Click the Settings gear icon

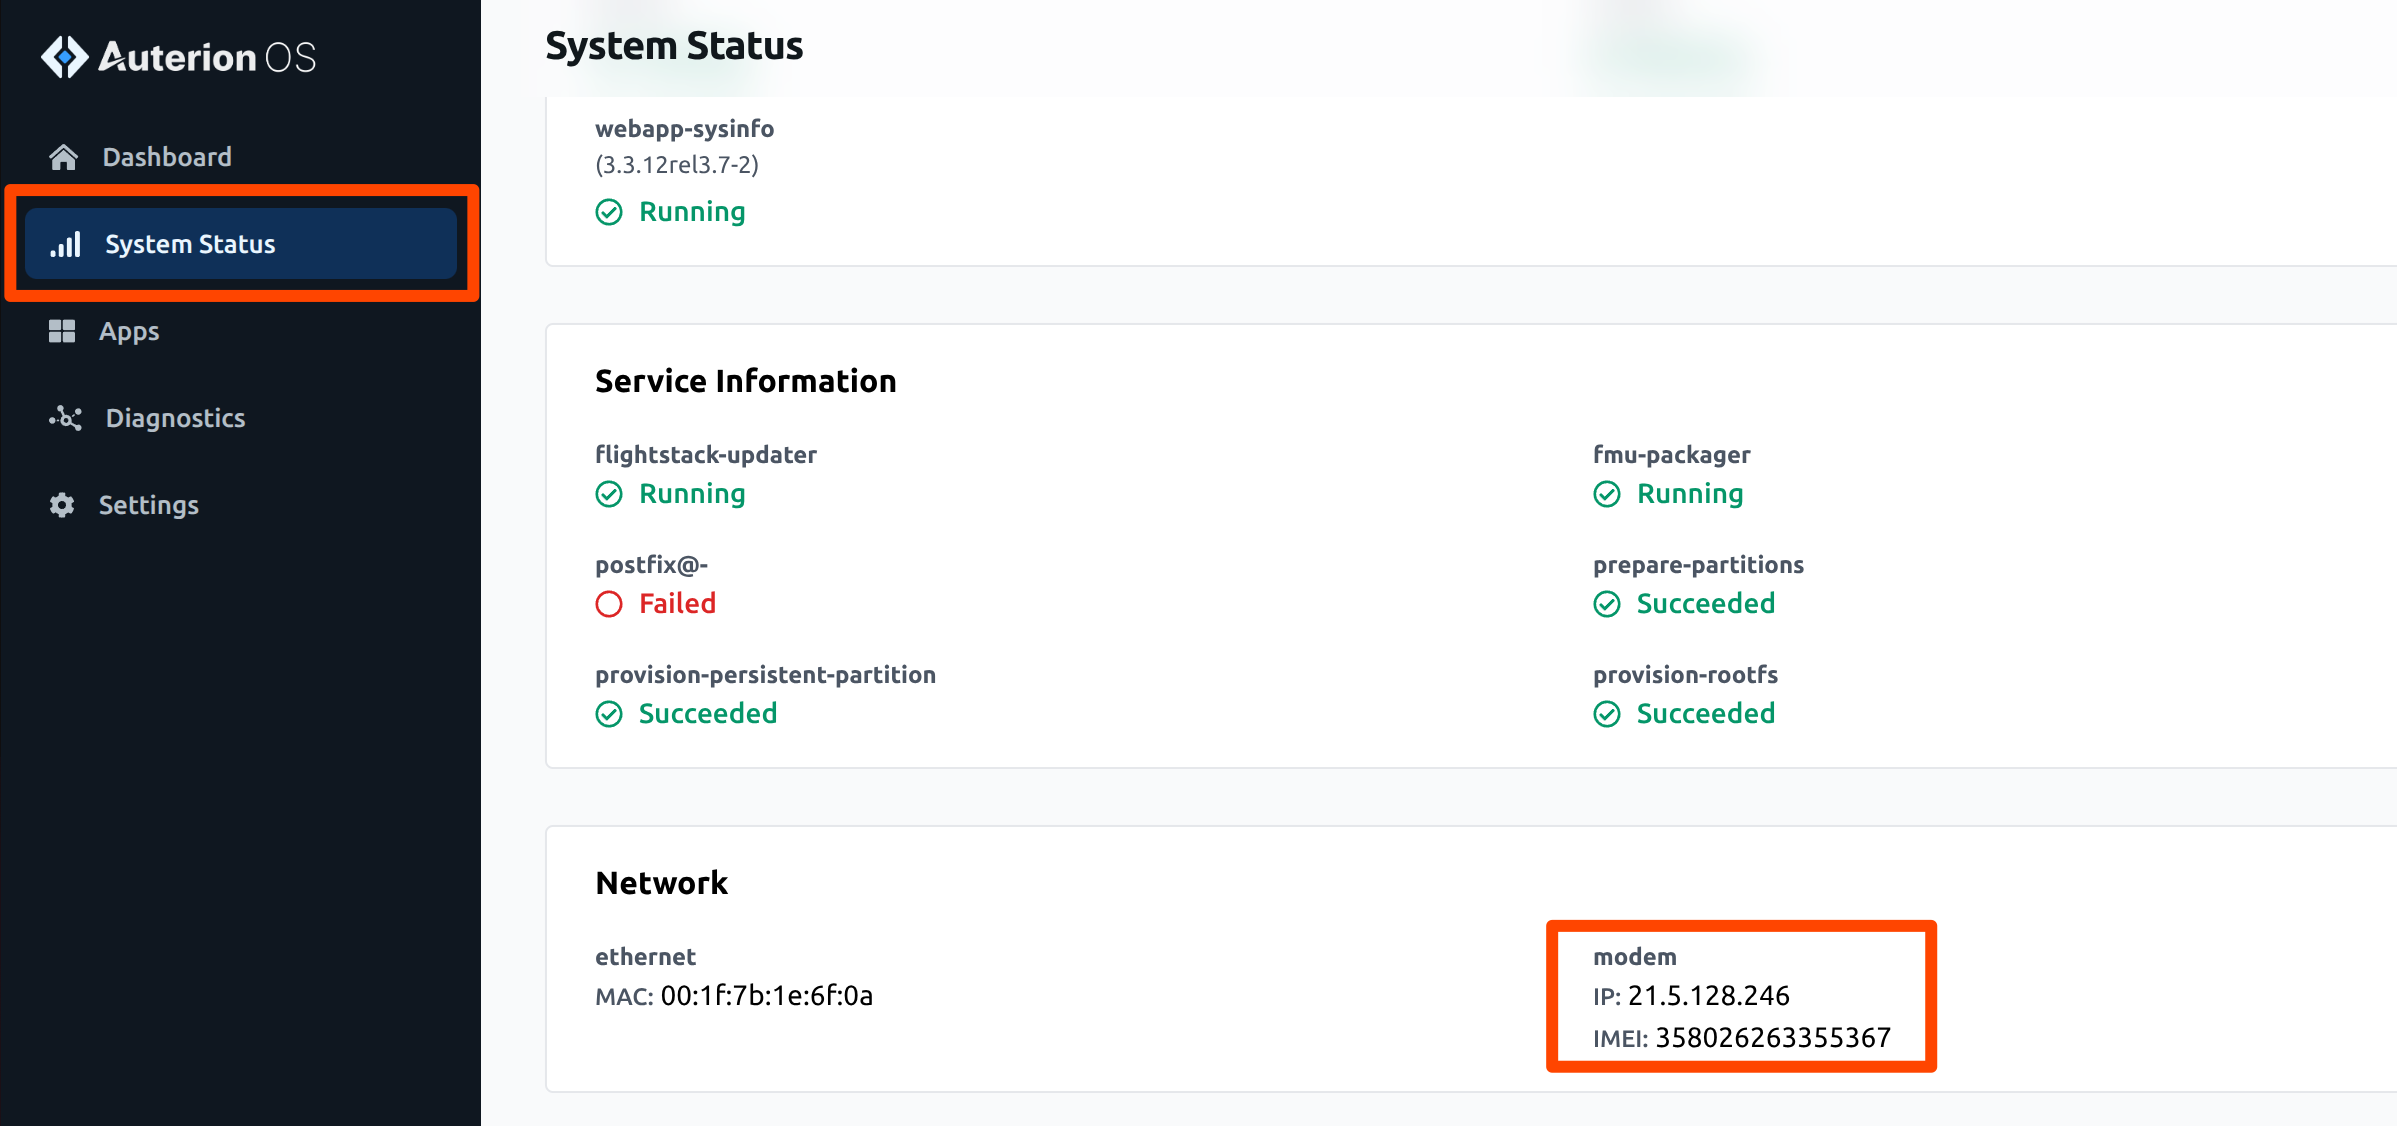[x=62, y=505]
